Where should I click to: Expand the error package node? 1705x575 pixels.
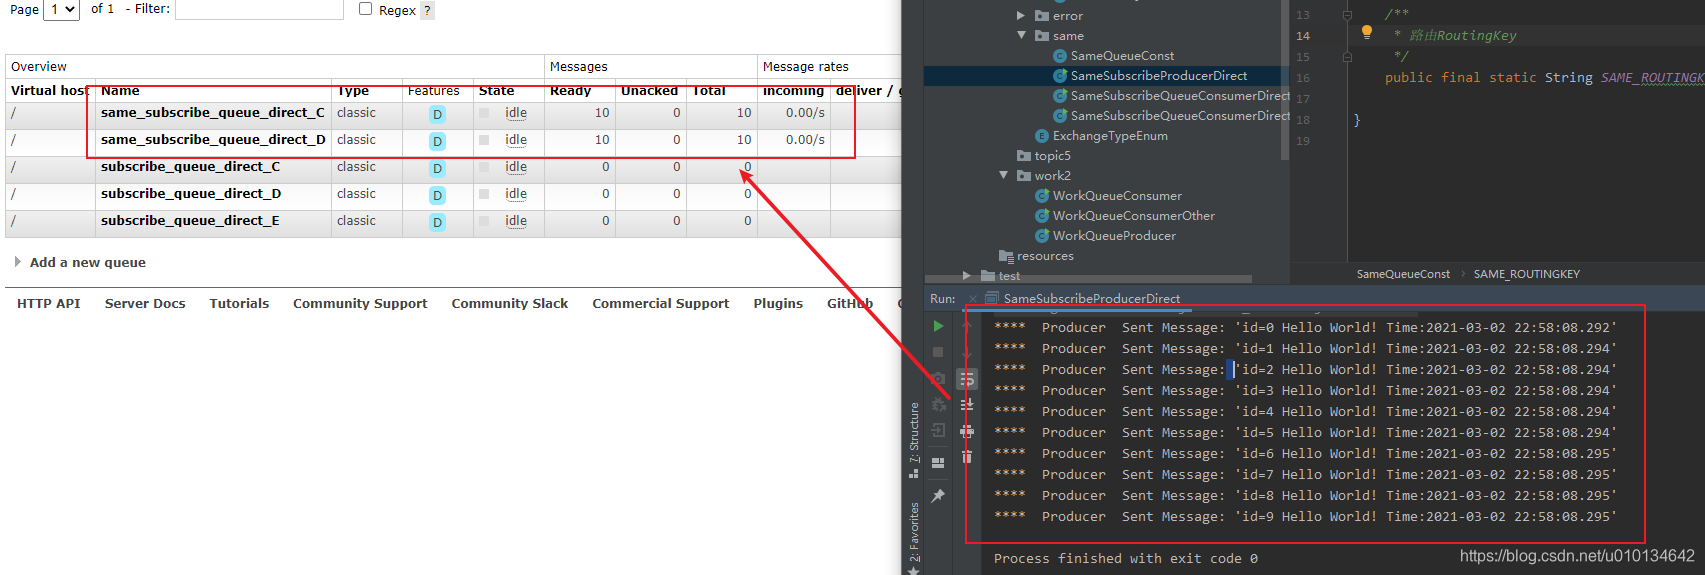(1021, 15)
